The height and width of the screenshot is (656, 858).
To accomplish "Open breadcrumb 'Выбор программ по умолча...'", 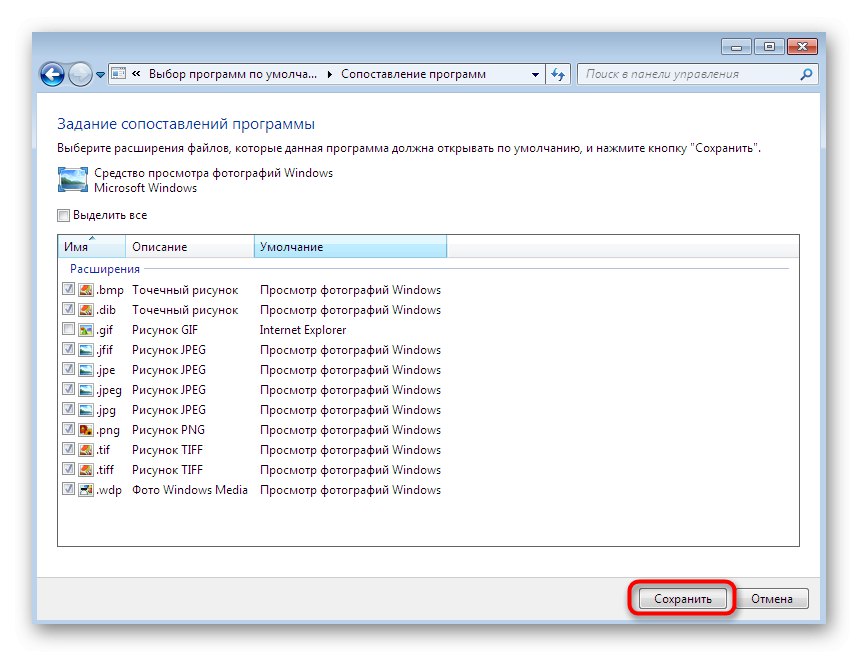I will click(x=233, y=74).
